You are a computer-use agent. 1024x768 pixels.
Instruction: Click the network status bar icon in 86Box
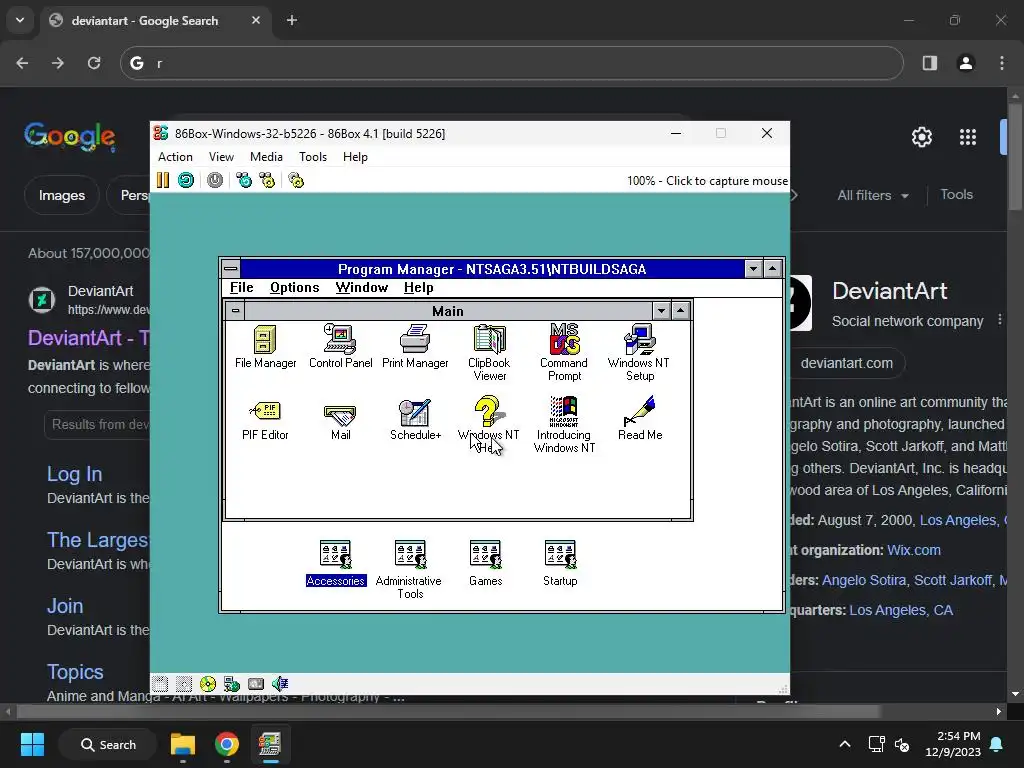point(256,684)
